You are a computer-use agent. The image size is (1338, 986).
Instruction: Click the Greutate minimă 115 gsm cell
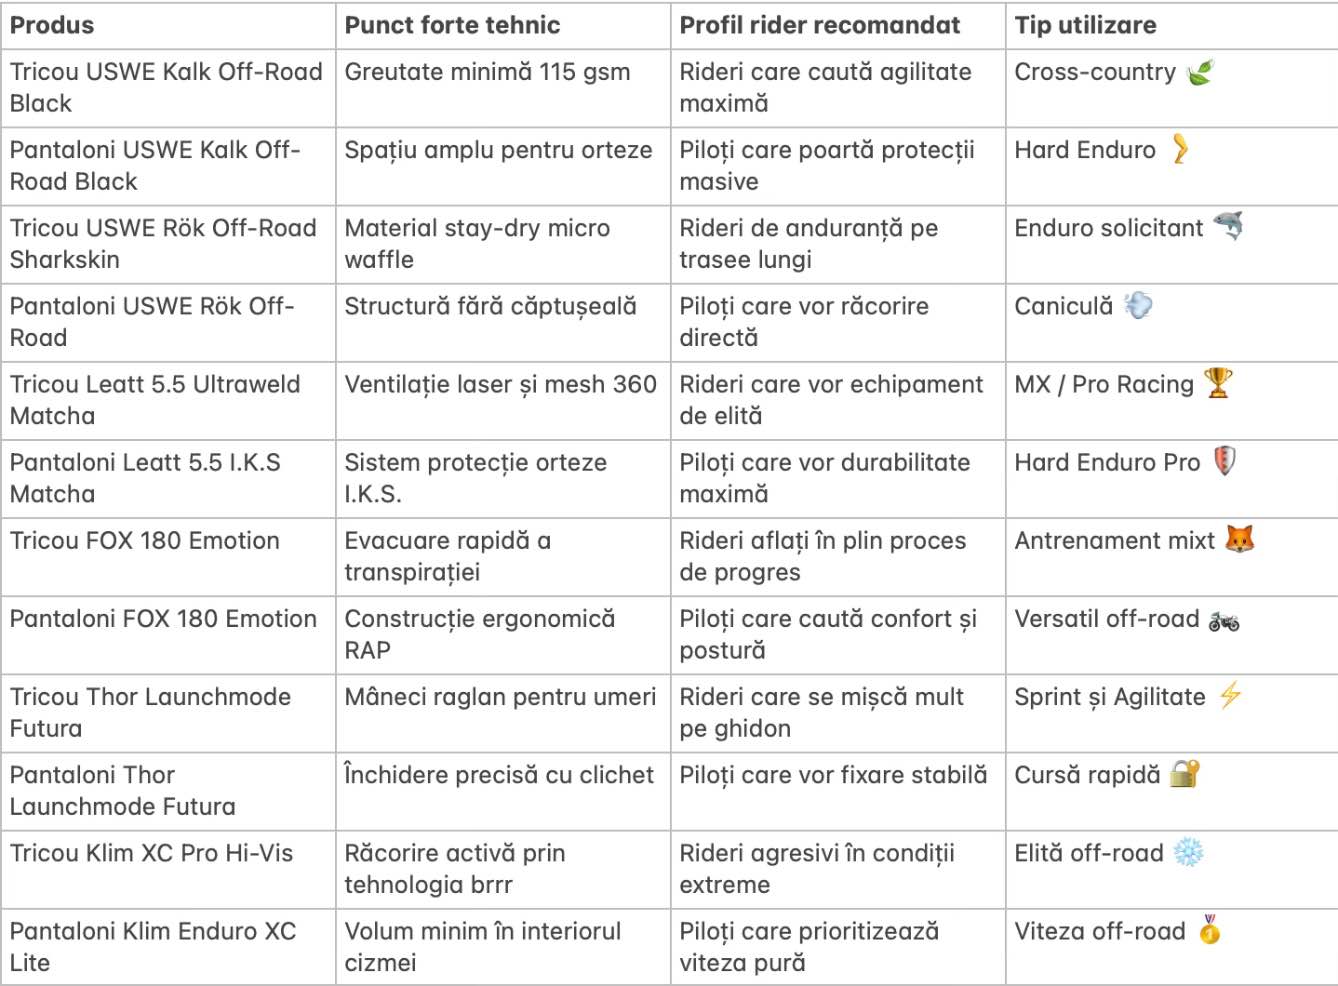click(487, 72)
